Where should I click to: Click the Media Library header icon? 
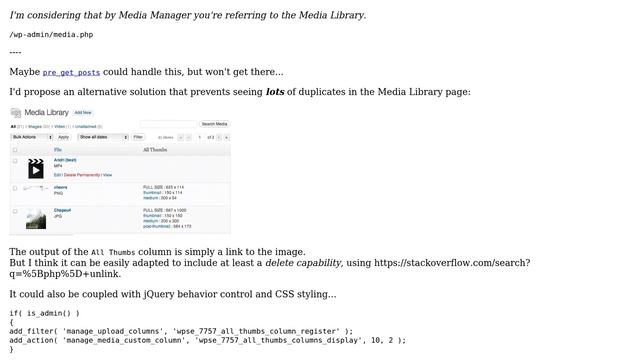[16, 112]
